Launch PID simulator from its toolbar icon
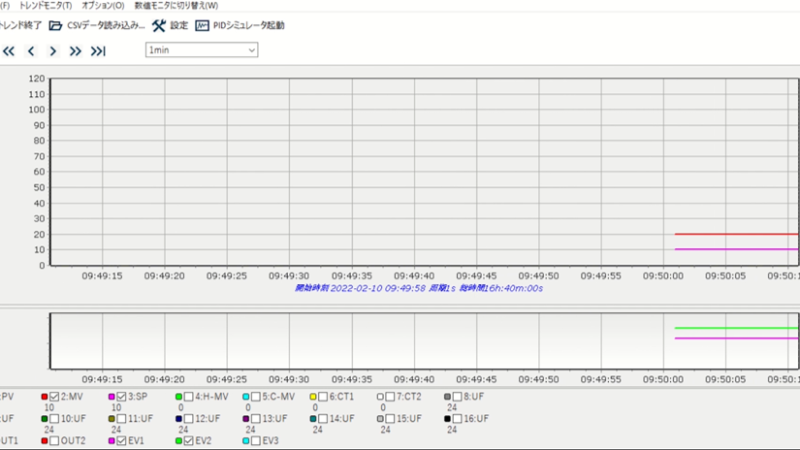Image resolution: width=800 pixels, height=450 pixels. [203, 25]
